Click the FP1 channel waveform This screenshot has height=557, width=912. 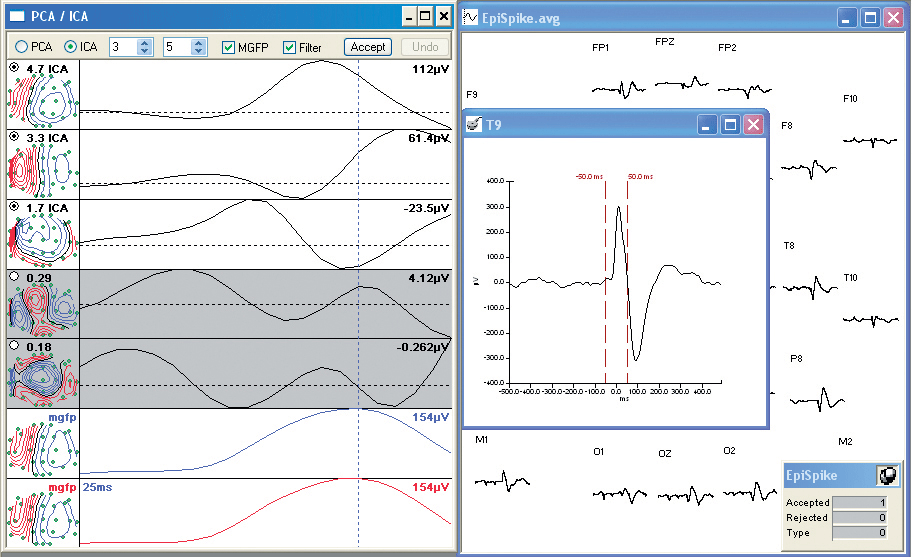pos(620,90)
